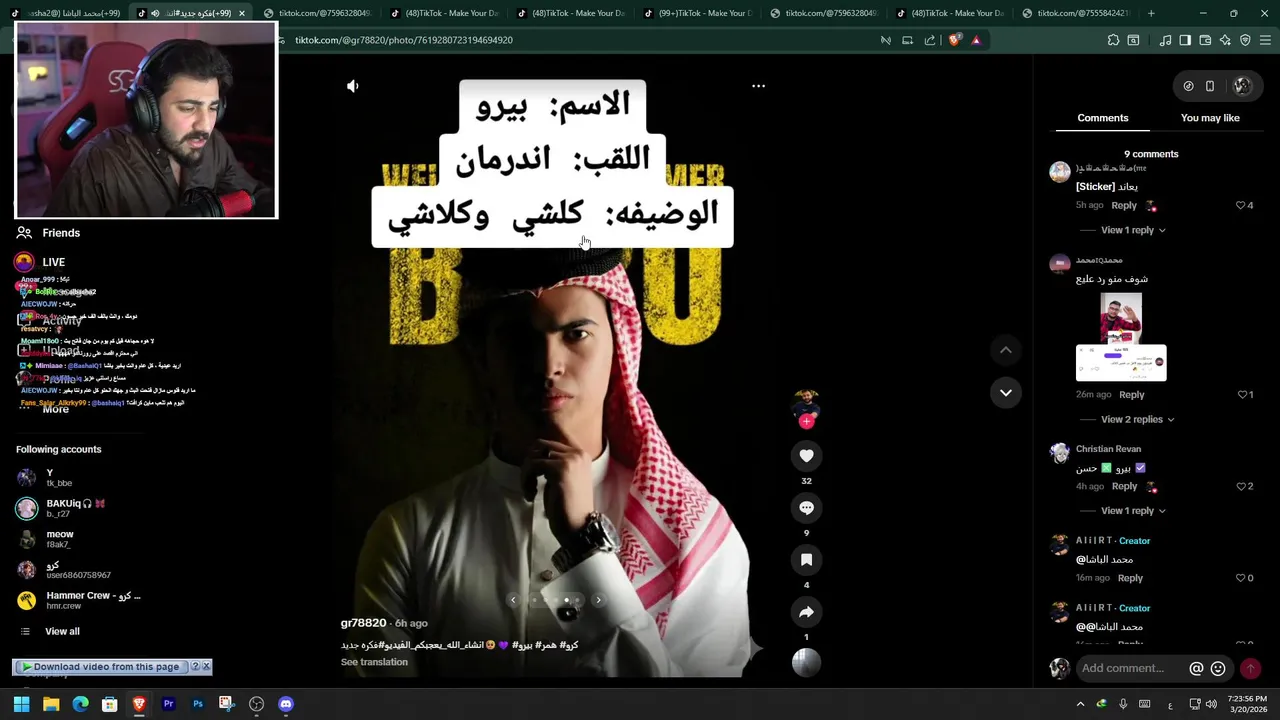Viewport: 1280px width, 720px height.
Task: Open the Get app phone icon
Action: point(1210,86)
